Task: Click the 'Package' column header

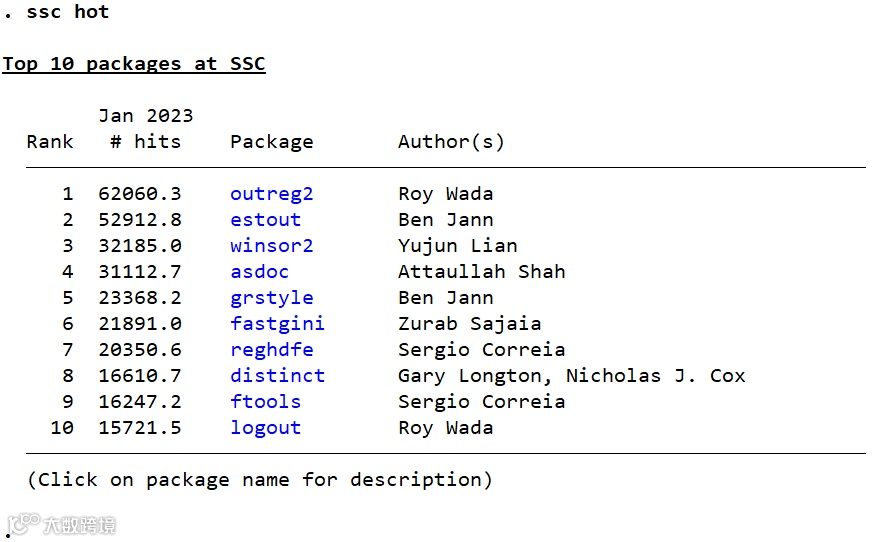Action: pyautogui.click(x=271, y=142)
